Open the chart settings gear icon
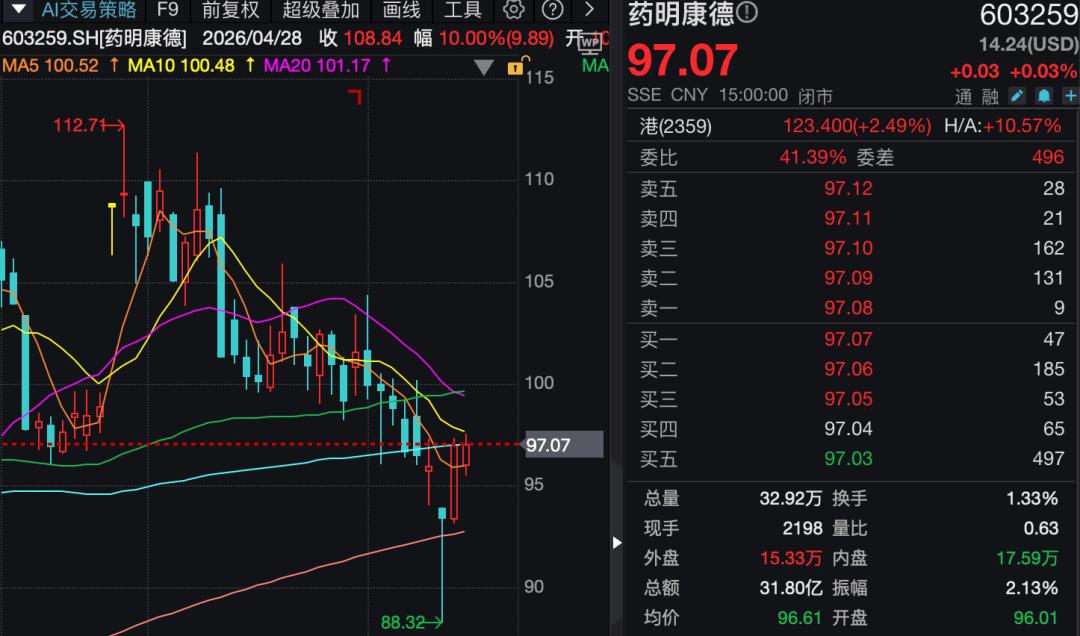This screenshot has width=1080, height=636. [x=513, y=10]
